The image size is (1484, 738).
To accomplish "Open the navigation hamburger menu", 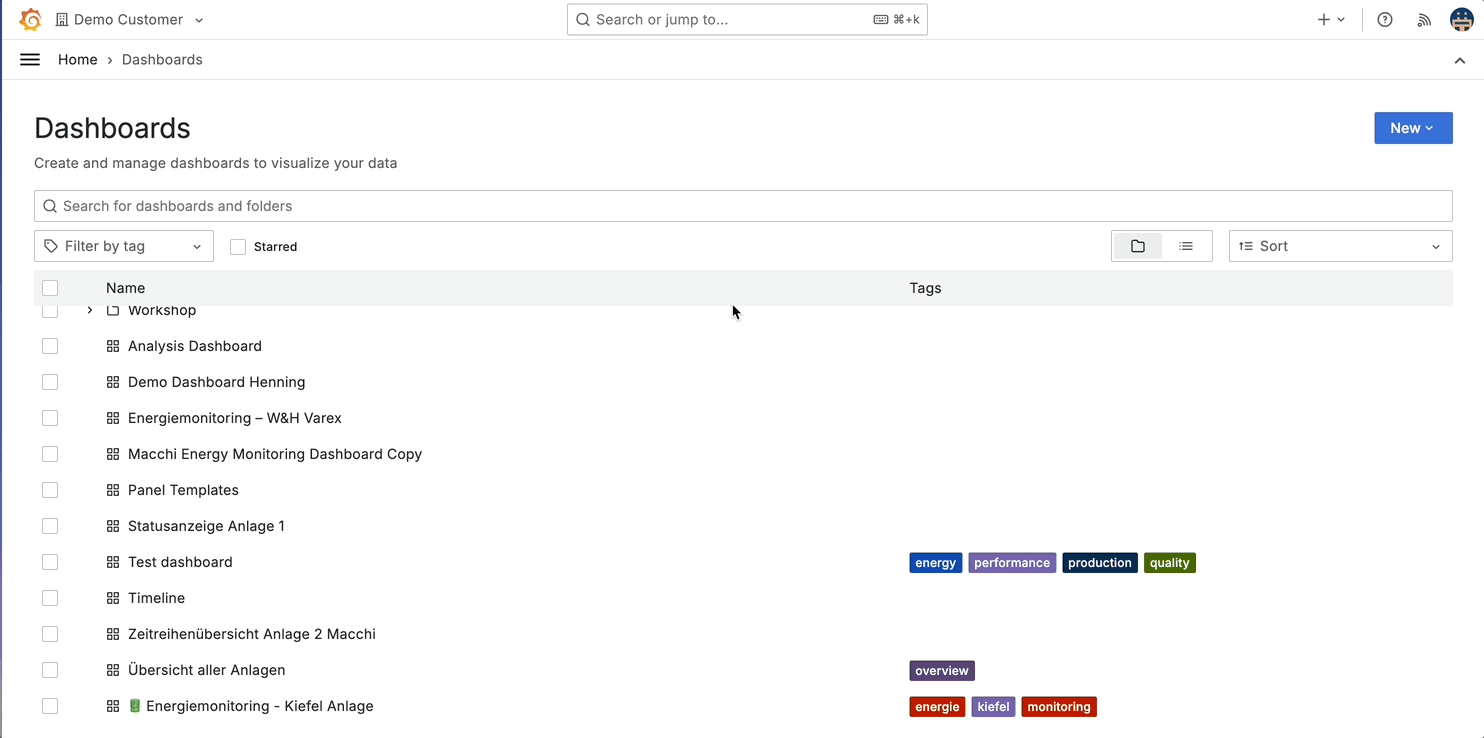I will [x=29, y=59].
